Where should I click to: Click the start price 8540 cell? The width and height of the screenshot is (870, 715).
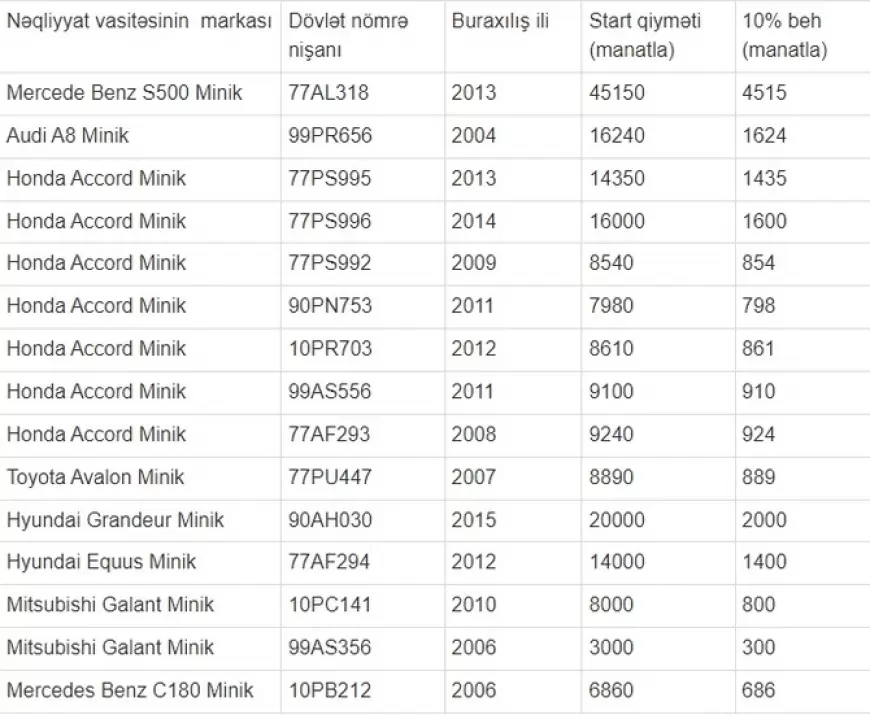(x=611, y=263)
